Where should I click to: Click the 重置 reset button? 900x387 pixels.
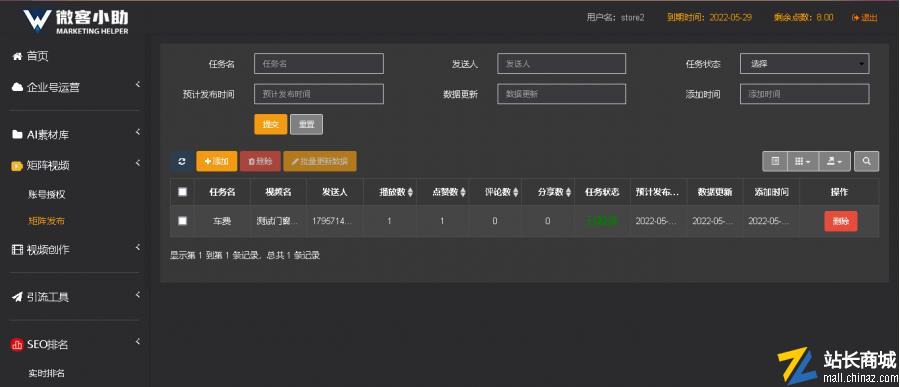307,124
